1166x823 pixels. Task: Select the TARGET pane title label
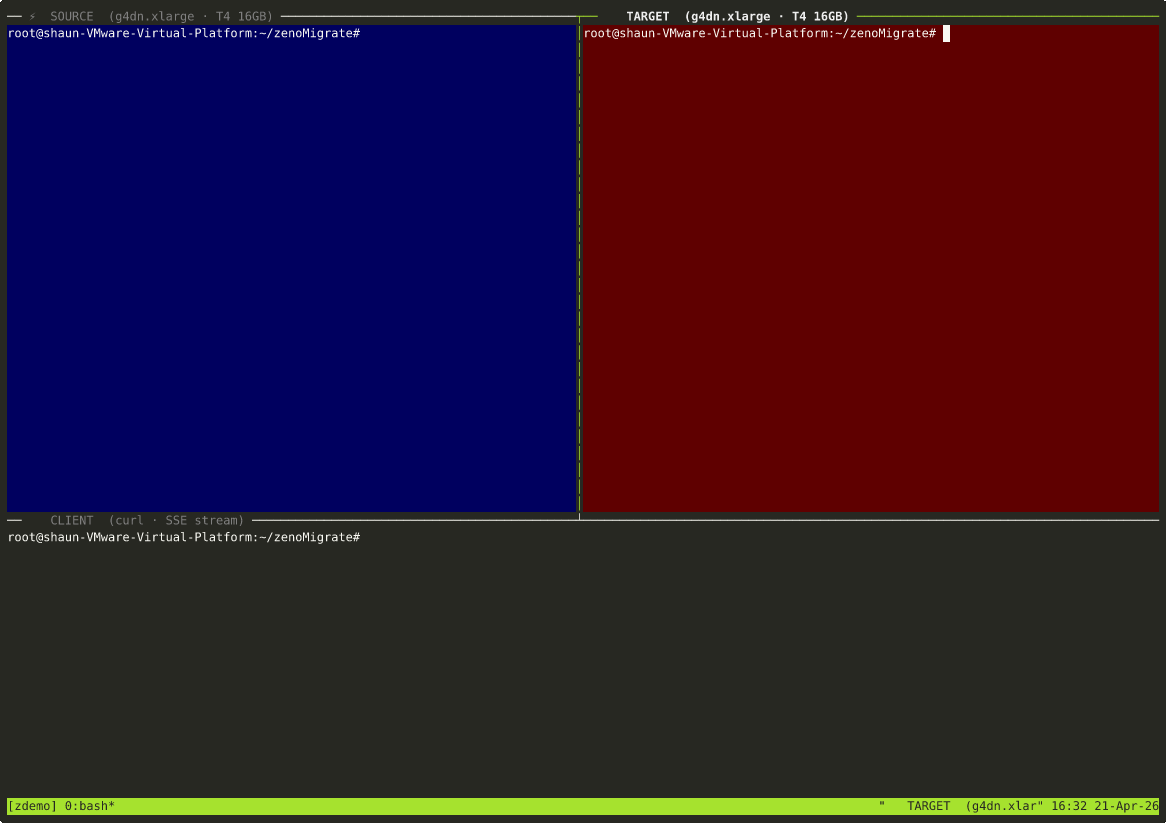pyautogui.click(x=648, y=16)
